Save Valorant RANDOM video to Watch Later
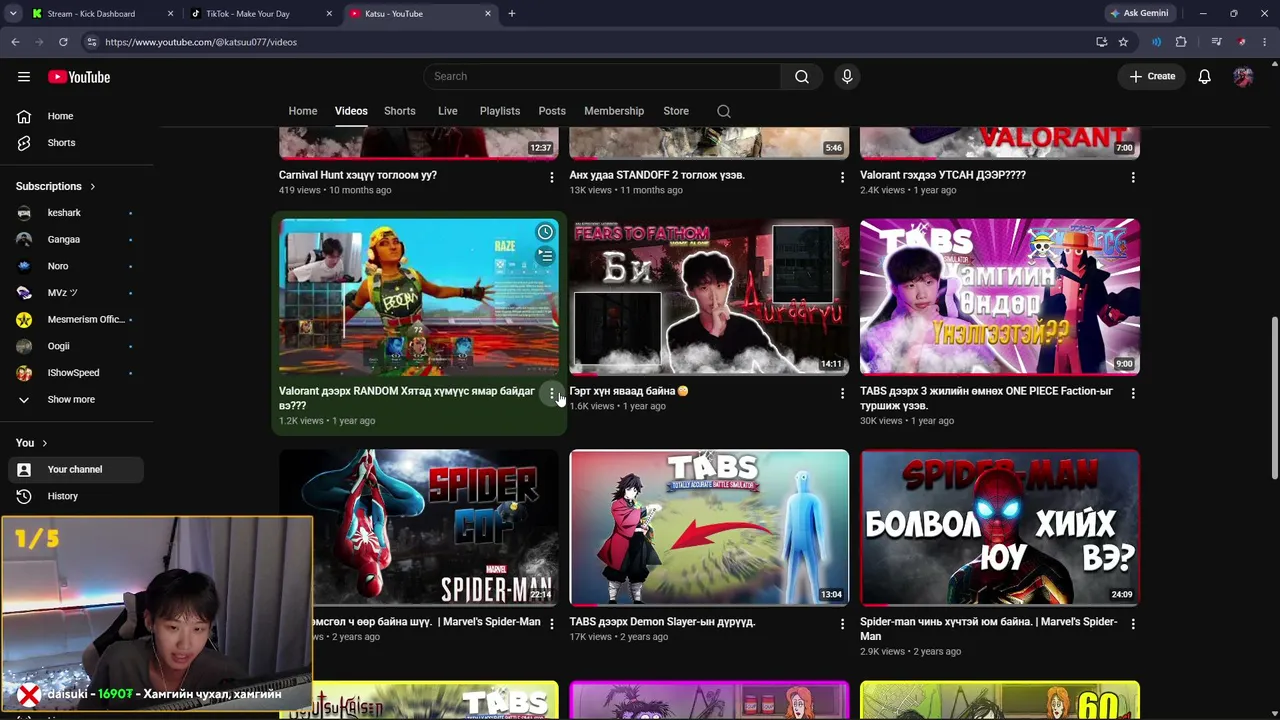1280x720 pixels. tap(545, 232)
